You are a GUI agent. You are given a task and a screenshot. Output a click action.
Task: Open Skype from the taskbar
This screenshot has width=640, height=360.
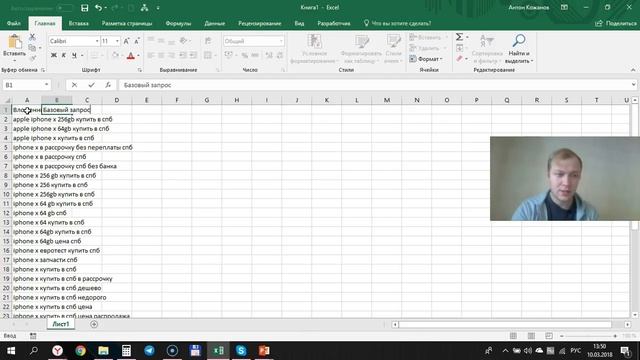241,351
